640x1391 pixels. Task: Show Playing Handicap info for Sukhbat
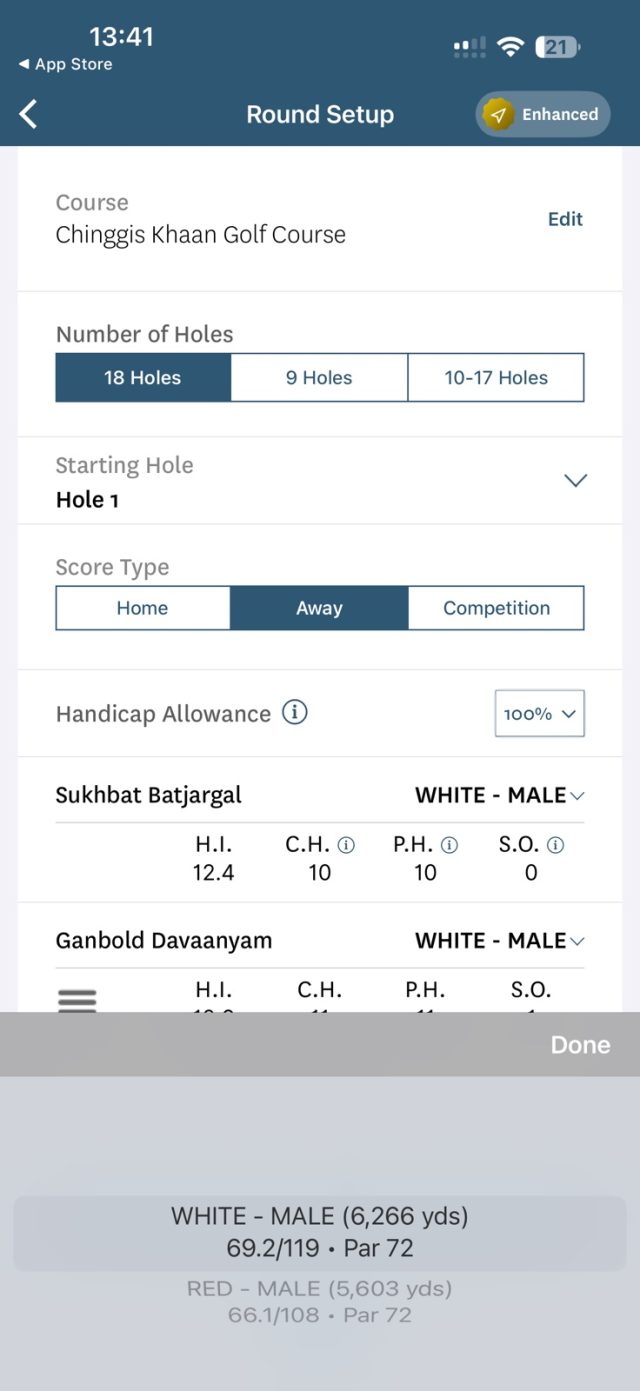pyautogui.click(x=450, y=845)
